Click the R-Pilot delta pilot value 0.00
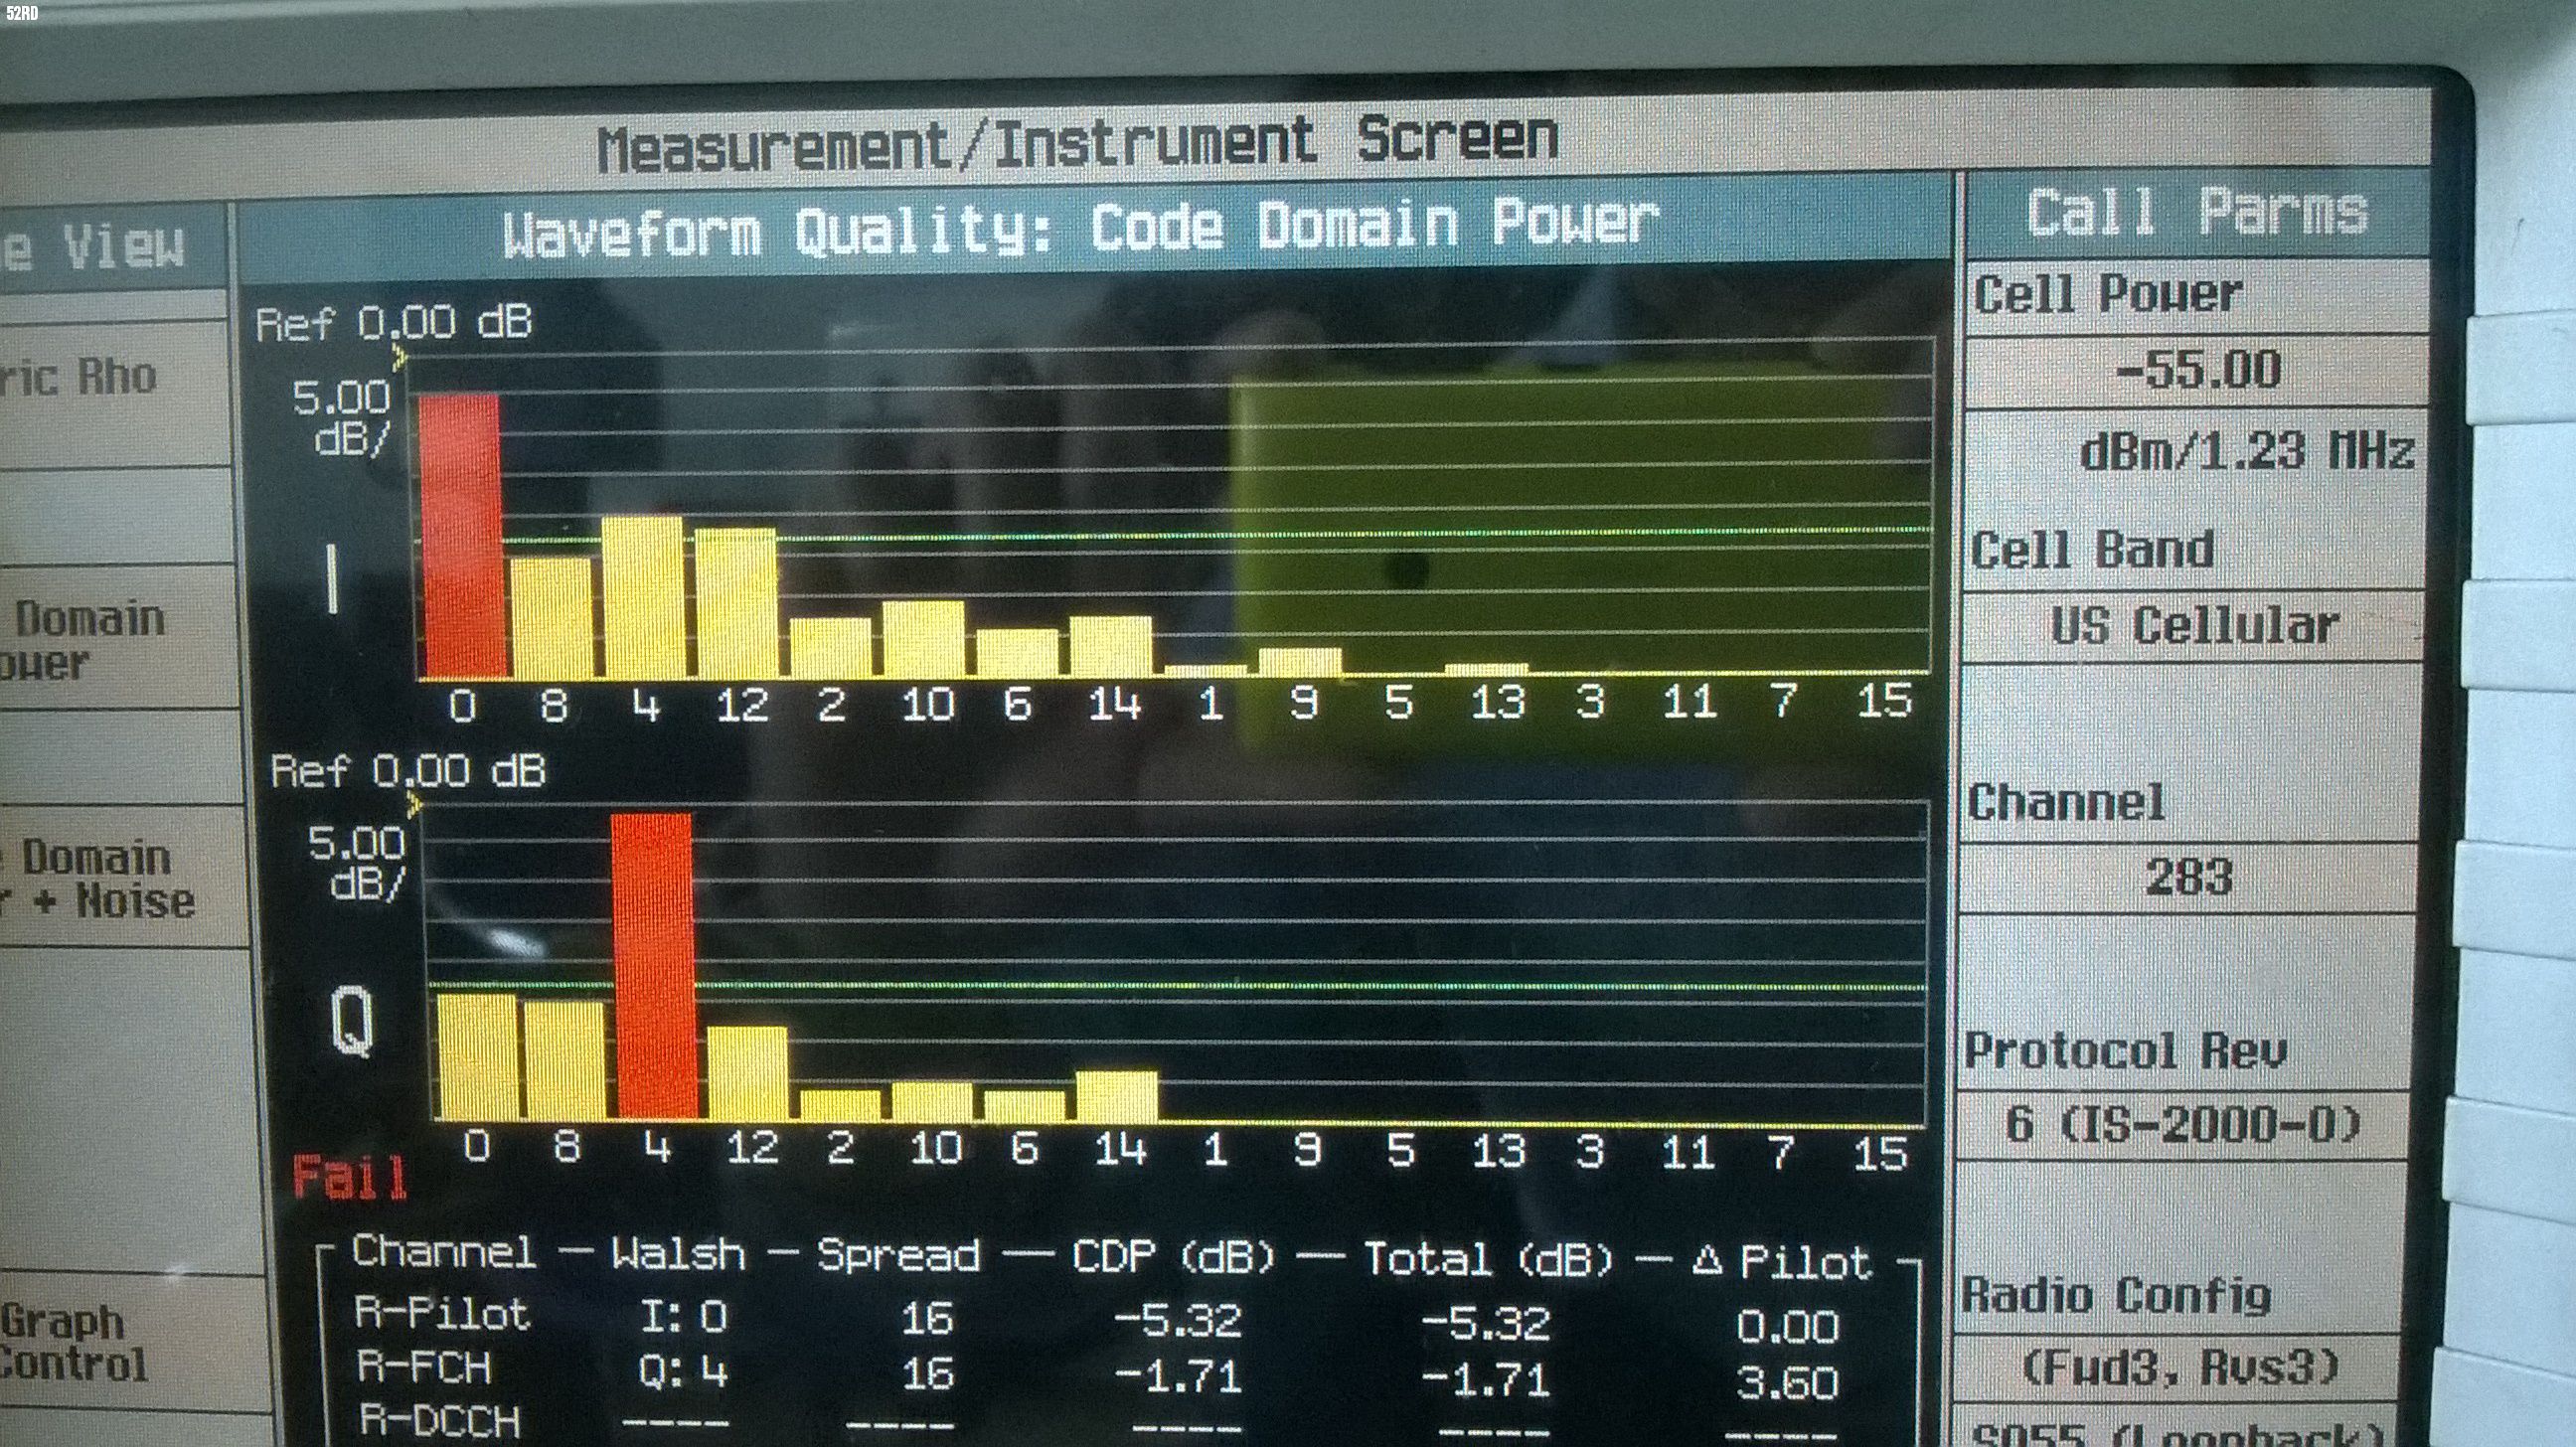This screenshot has height=1447, width=2576. tap(1788, 1326)
